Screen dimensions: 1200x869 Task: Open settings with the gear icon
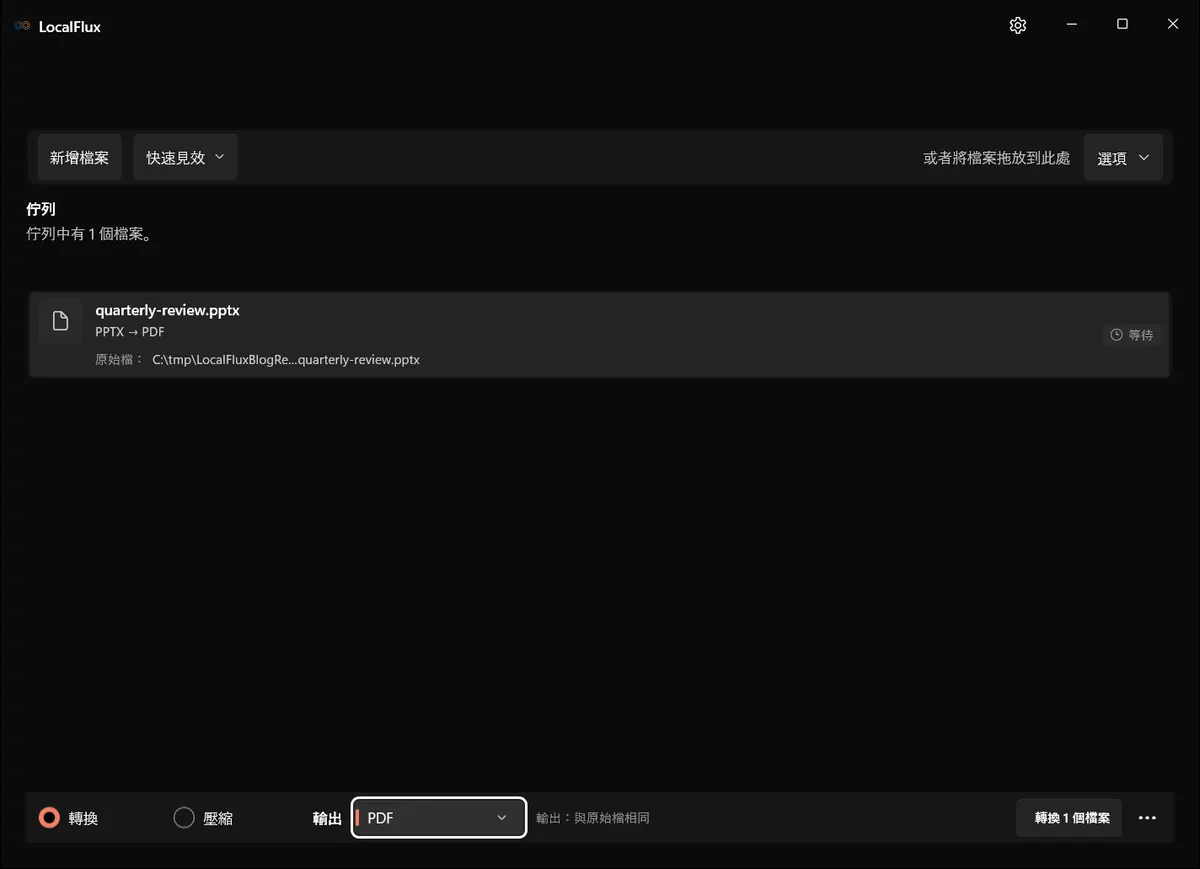[1018, 26]
